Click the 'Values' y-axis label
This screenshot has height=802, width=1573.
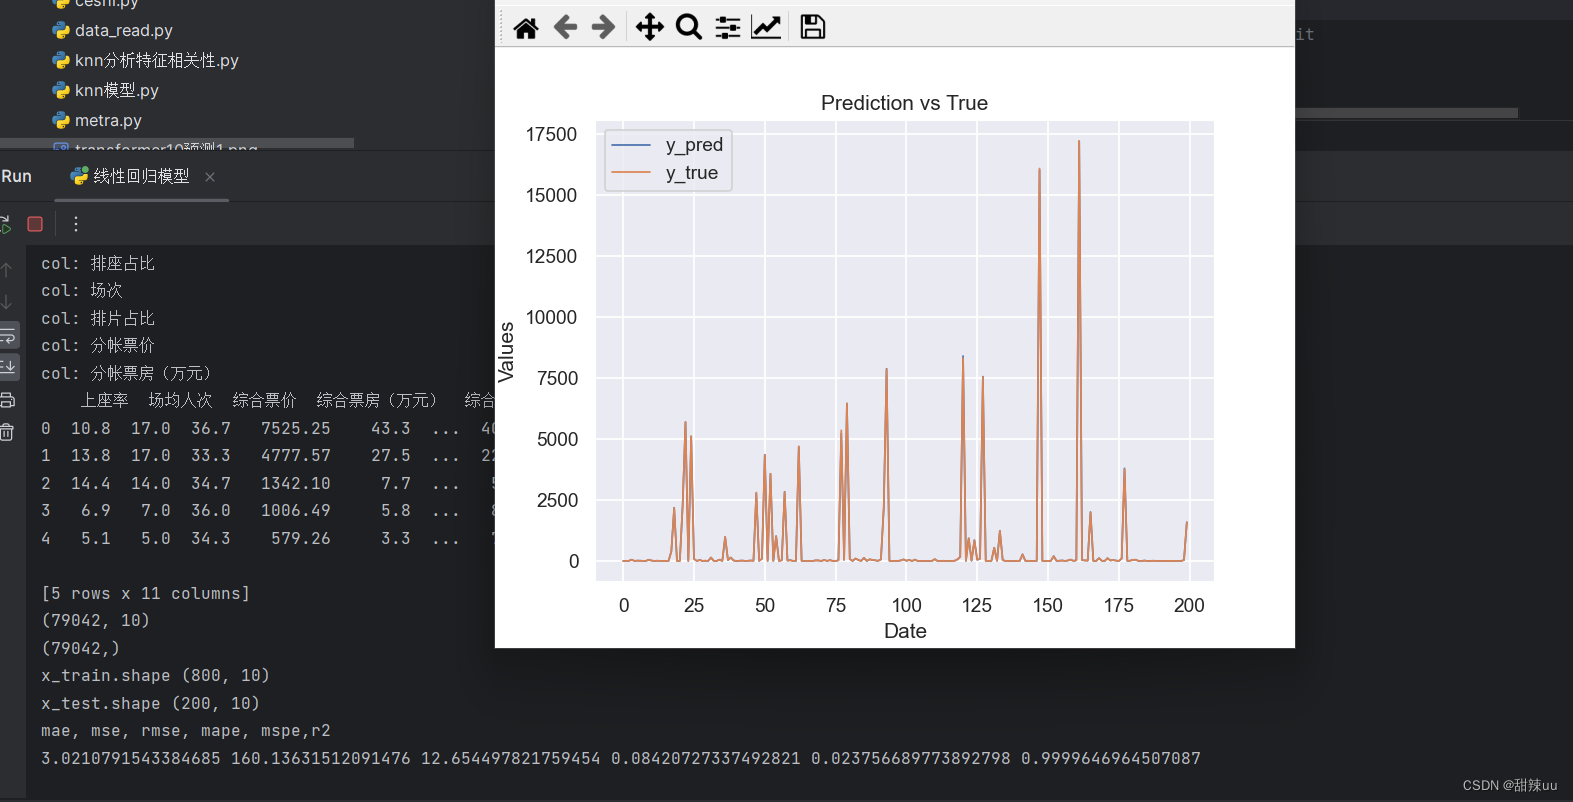click(x=506, y=352)
